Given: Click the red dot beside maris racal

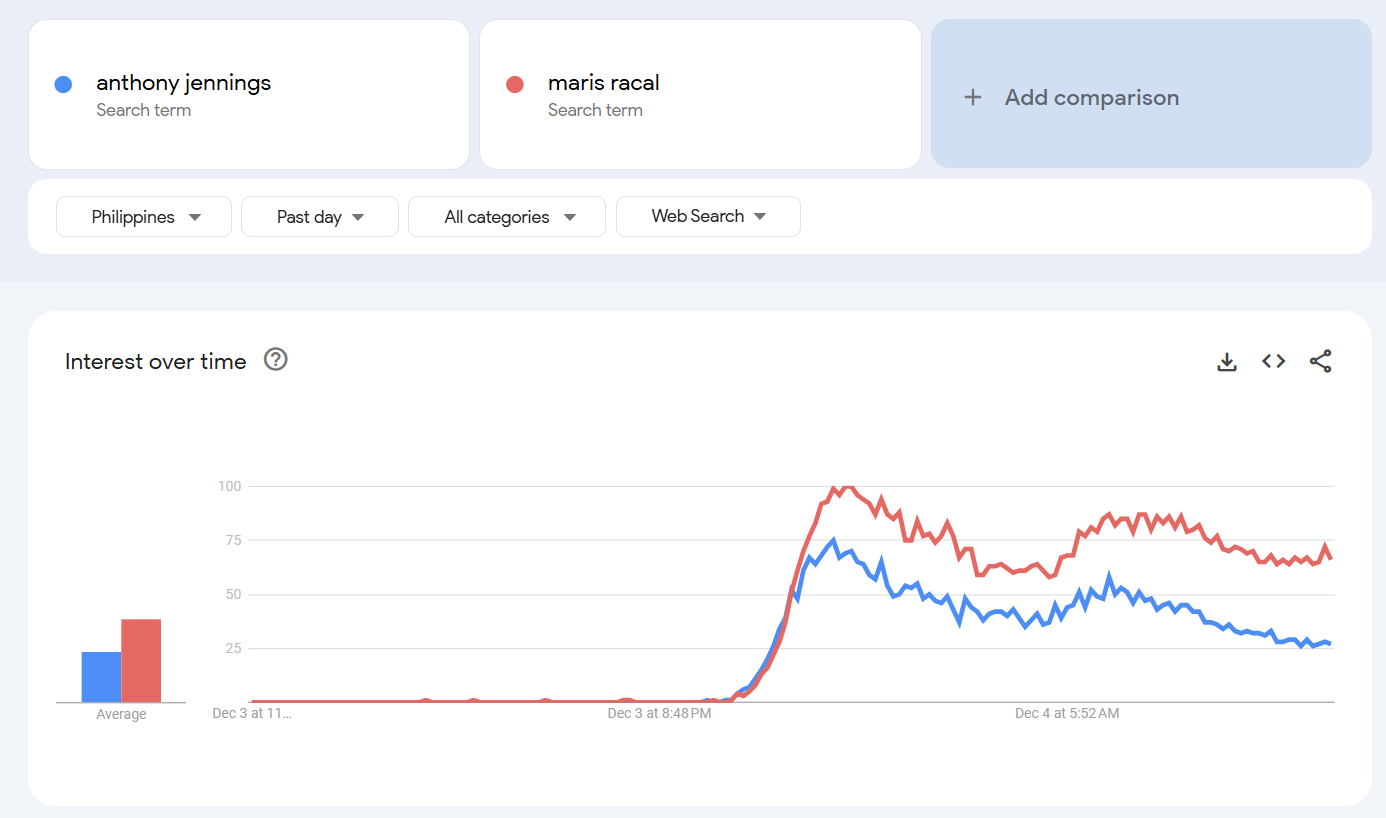Looking at the screenshot, I should tap(515, 84).
